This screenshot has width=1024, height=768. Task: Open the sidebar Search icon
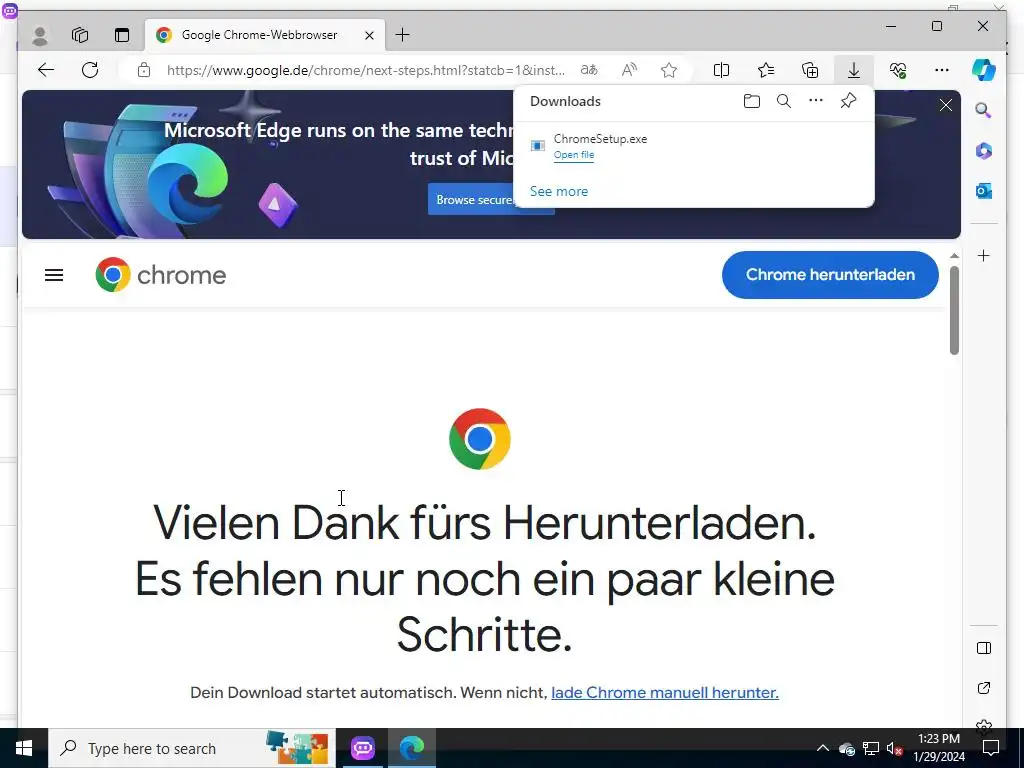pyautogui.click(x=984, y=110)
